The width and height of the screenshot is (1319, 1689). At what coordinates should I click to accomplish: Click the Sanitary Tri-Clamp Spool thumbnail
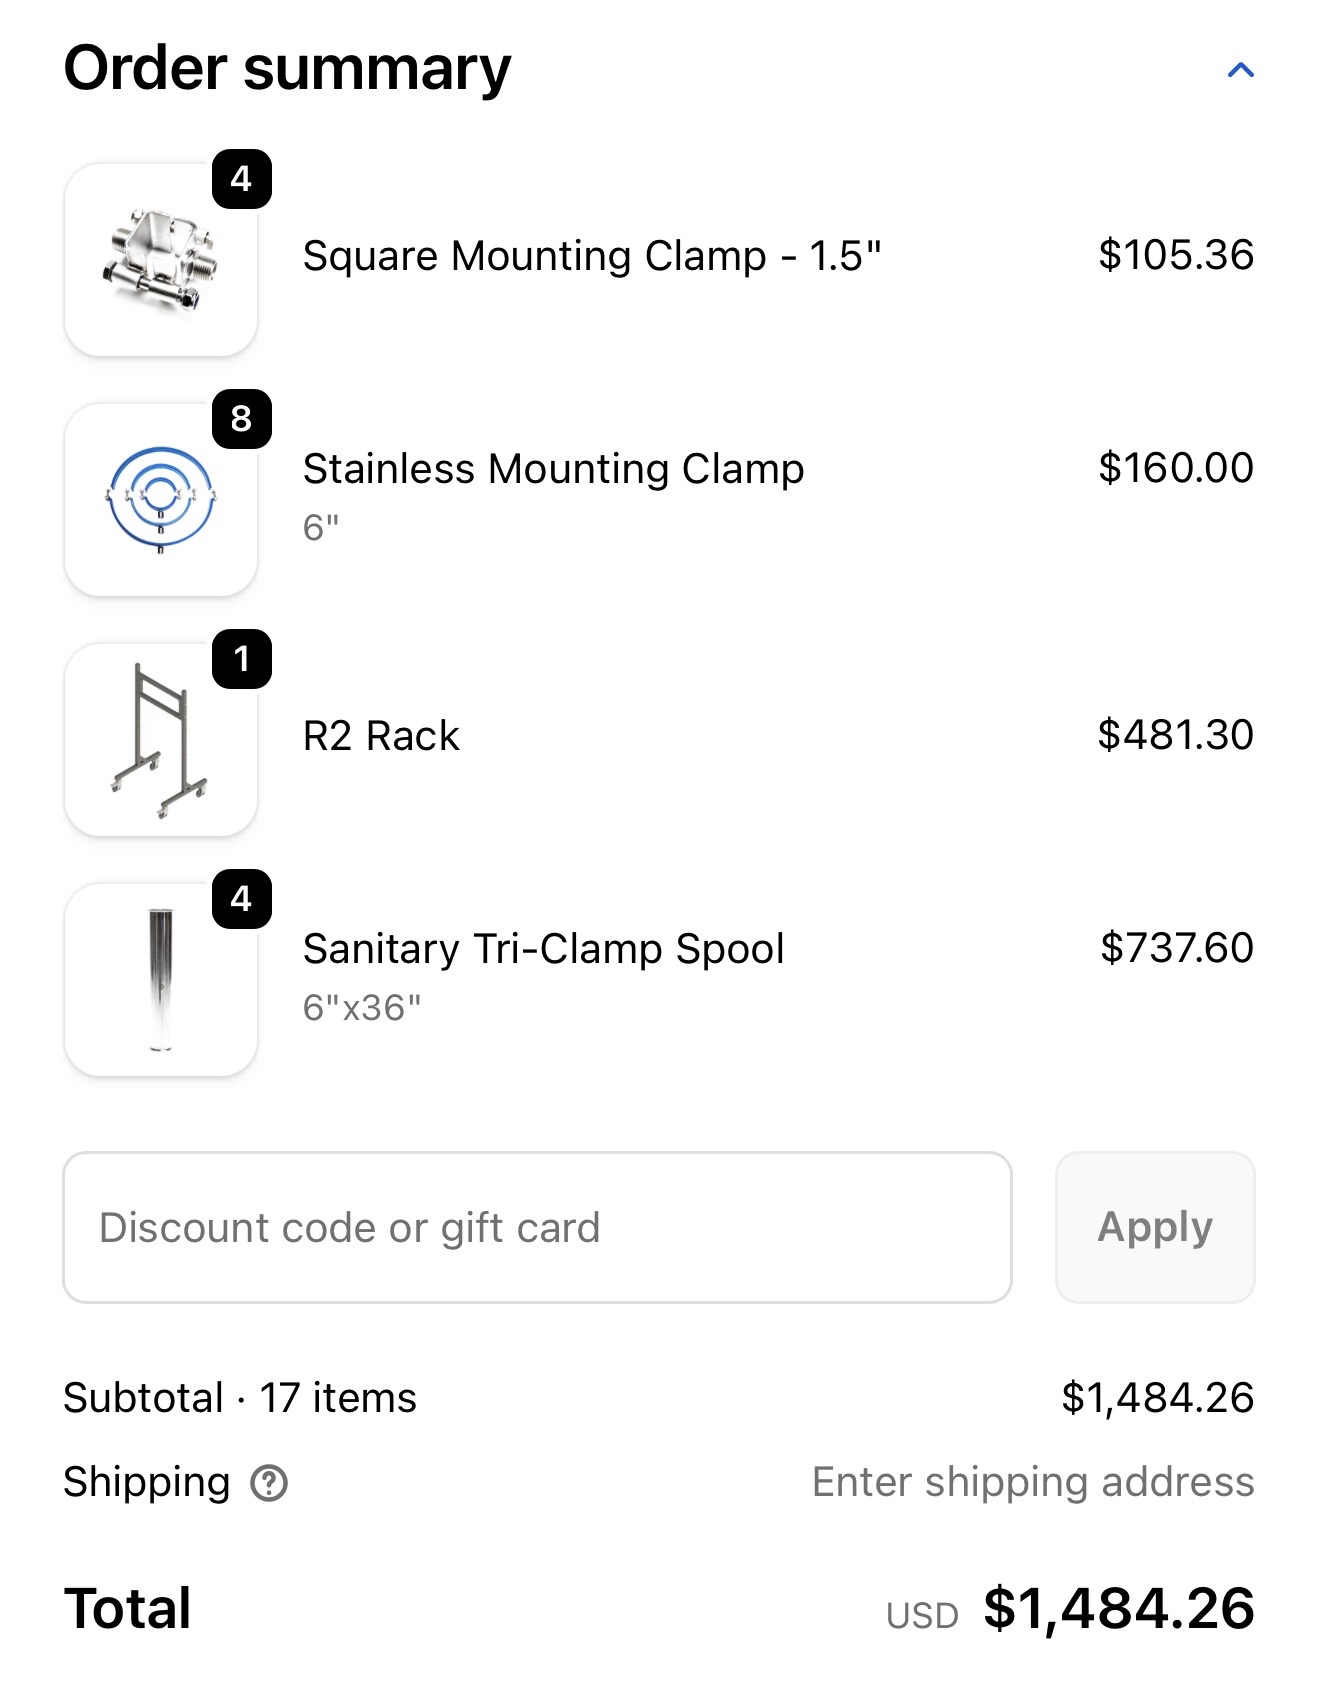point(161,980)
